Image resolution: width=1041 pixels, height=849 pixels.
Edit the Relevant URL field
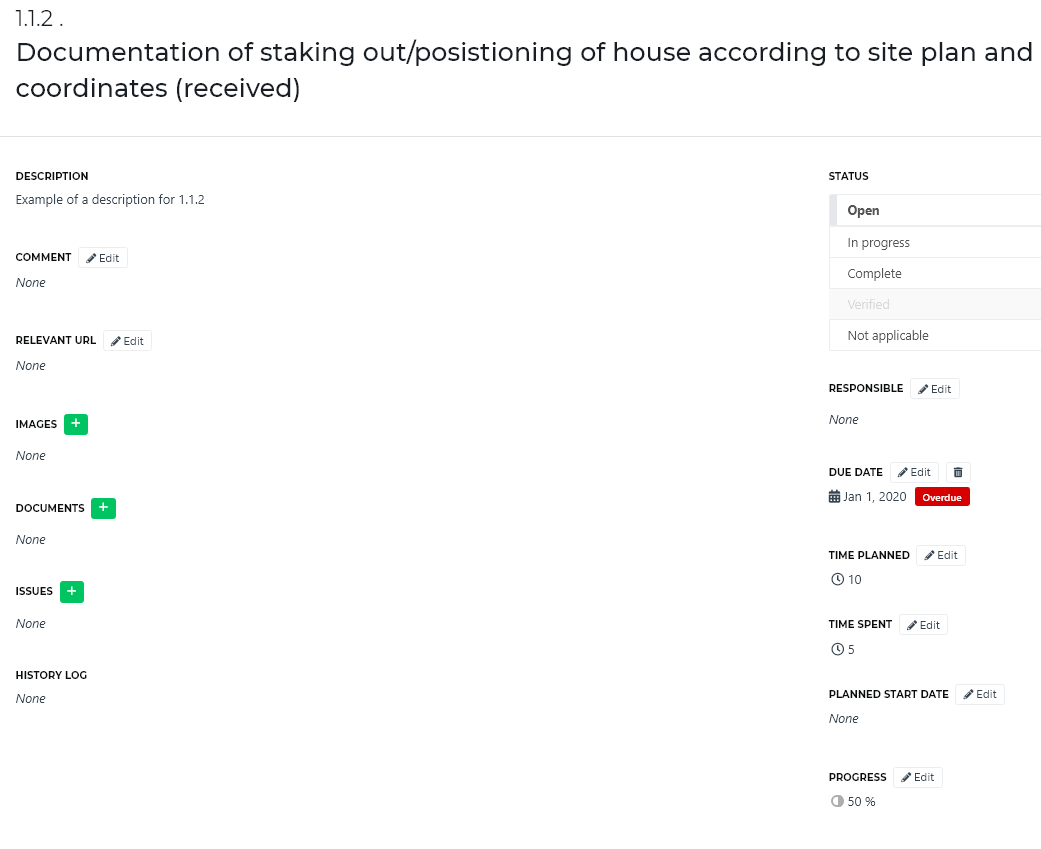coord(127,341)
